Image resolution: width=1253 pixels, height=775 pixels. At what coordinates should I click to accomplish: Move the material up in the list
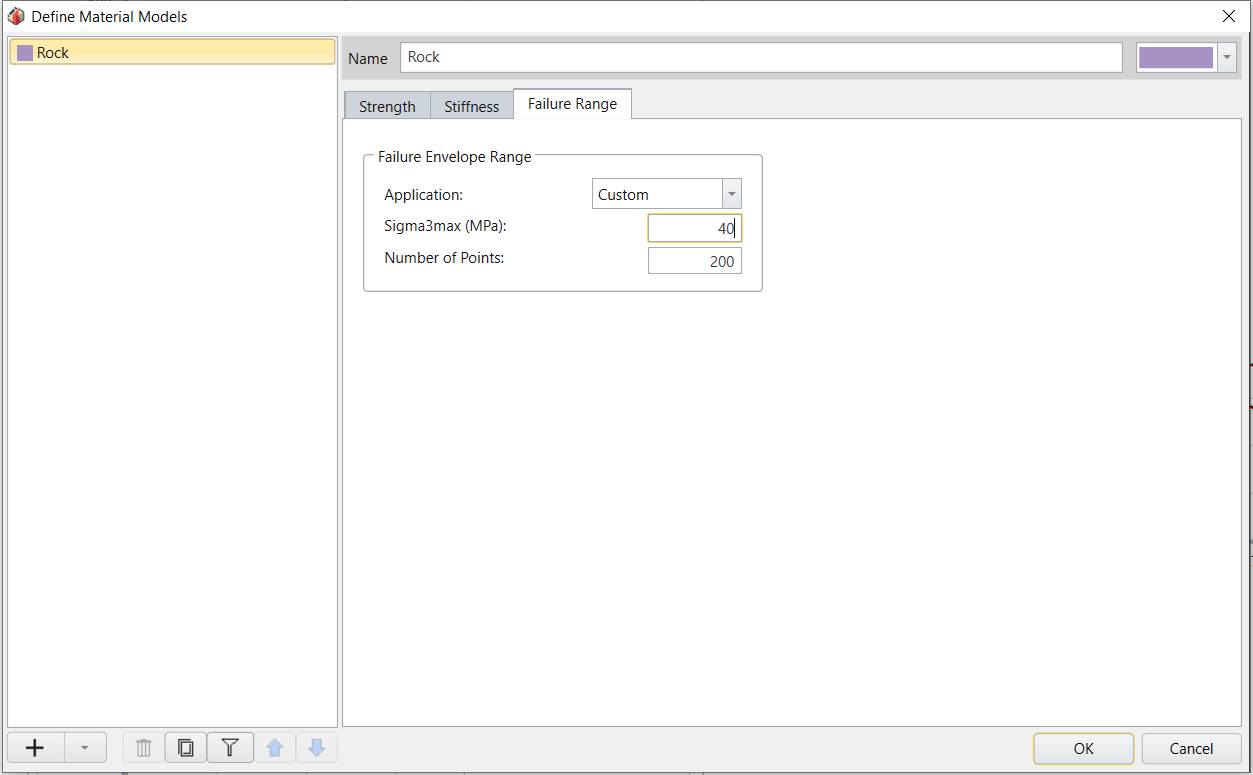click(273, 747)
